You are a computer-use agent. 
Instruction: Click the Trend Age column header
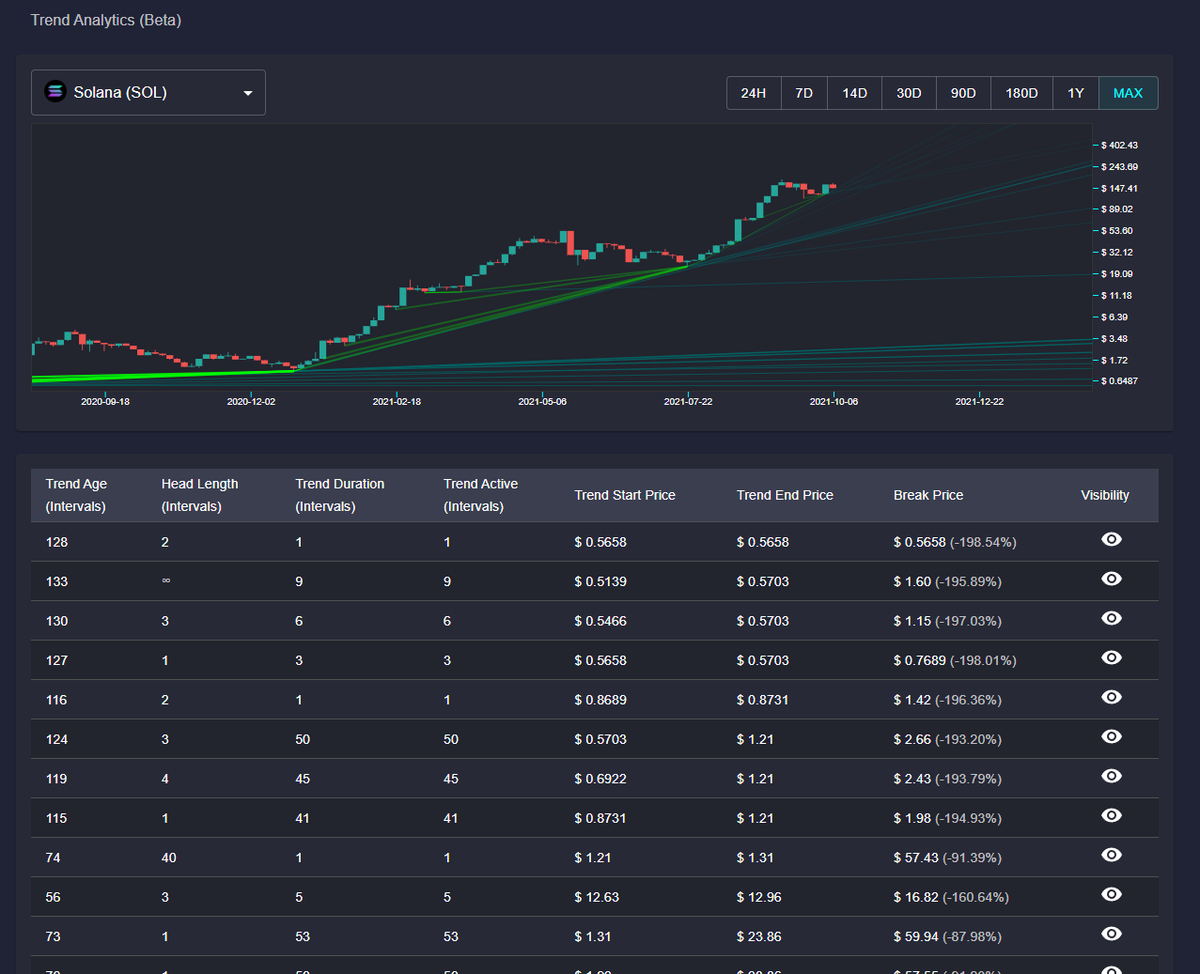(x=77, y=495)
